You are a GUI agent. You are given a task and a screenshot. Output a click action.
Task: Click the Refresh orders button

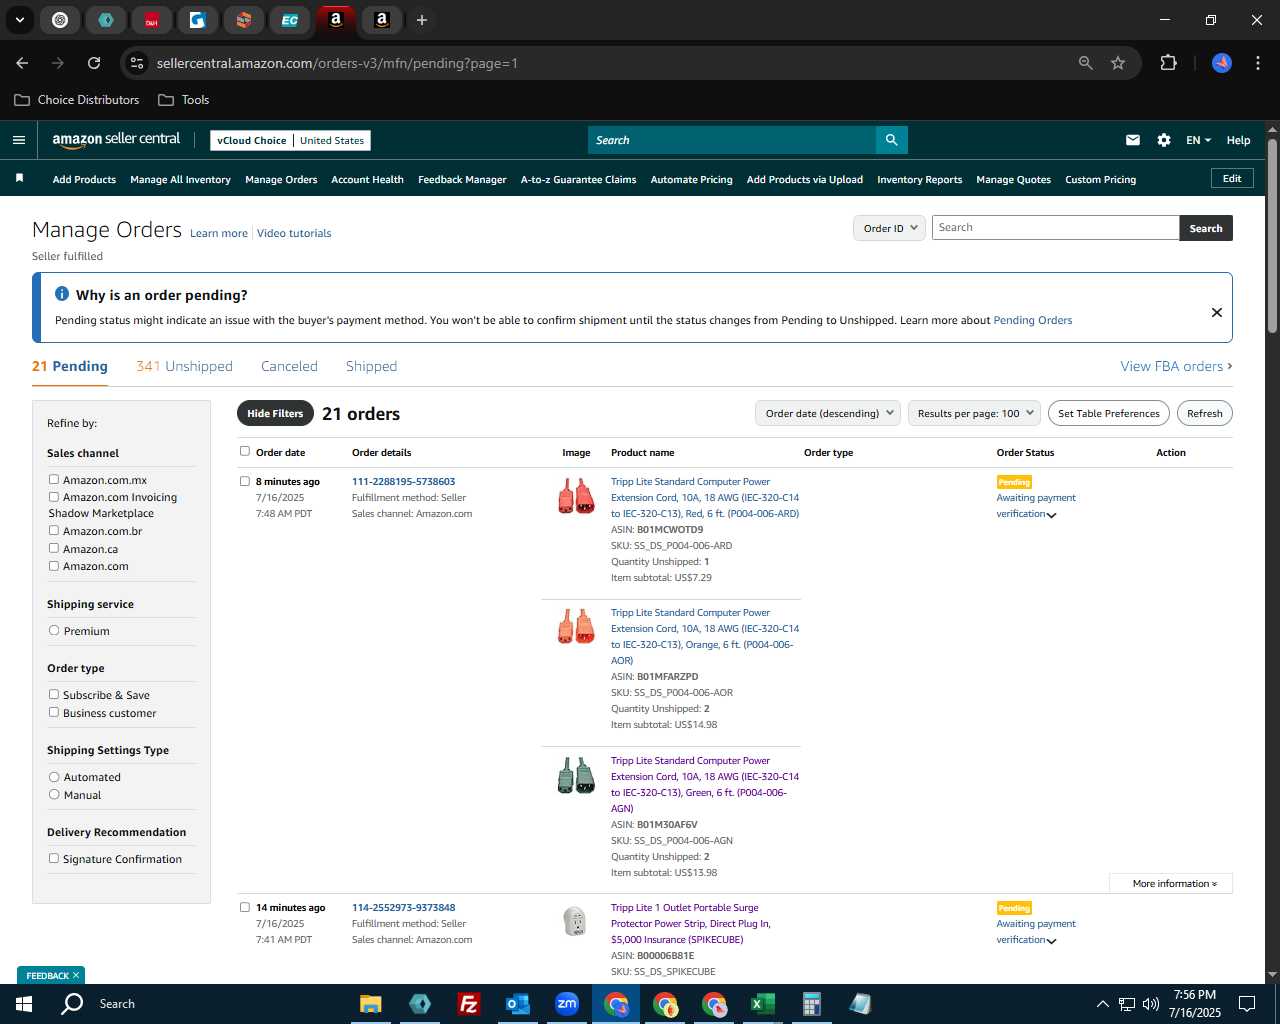(1204, 413)
